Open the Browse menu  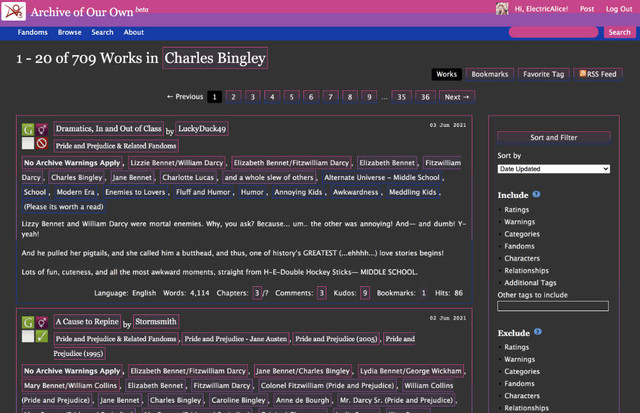tap(69, 32)
